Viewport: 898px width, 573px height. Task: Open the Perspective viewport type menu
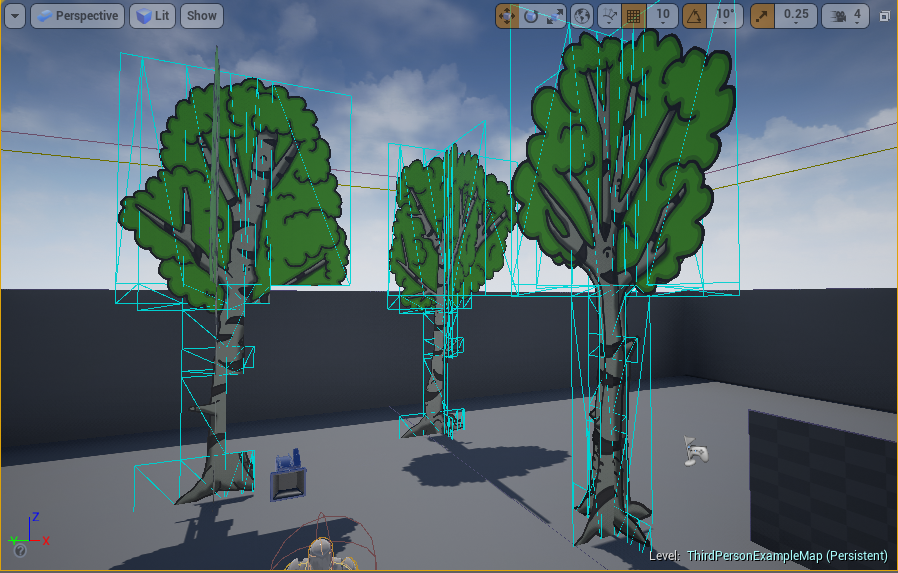(78, 16)
